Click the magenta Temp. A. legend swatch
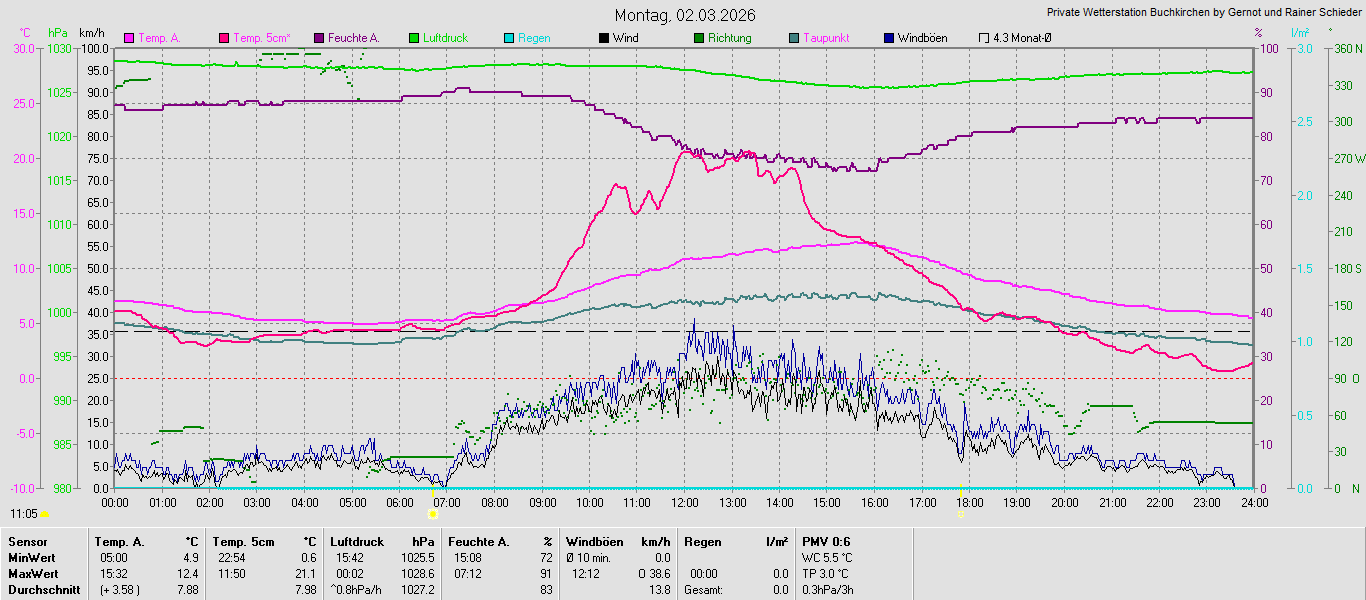1366x600 pixels. (x=129, y=38)
